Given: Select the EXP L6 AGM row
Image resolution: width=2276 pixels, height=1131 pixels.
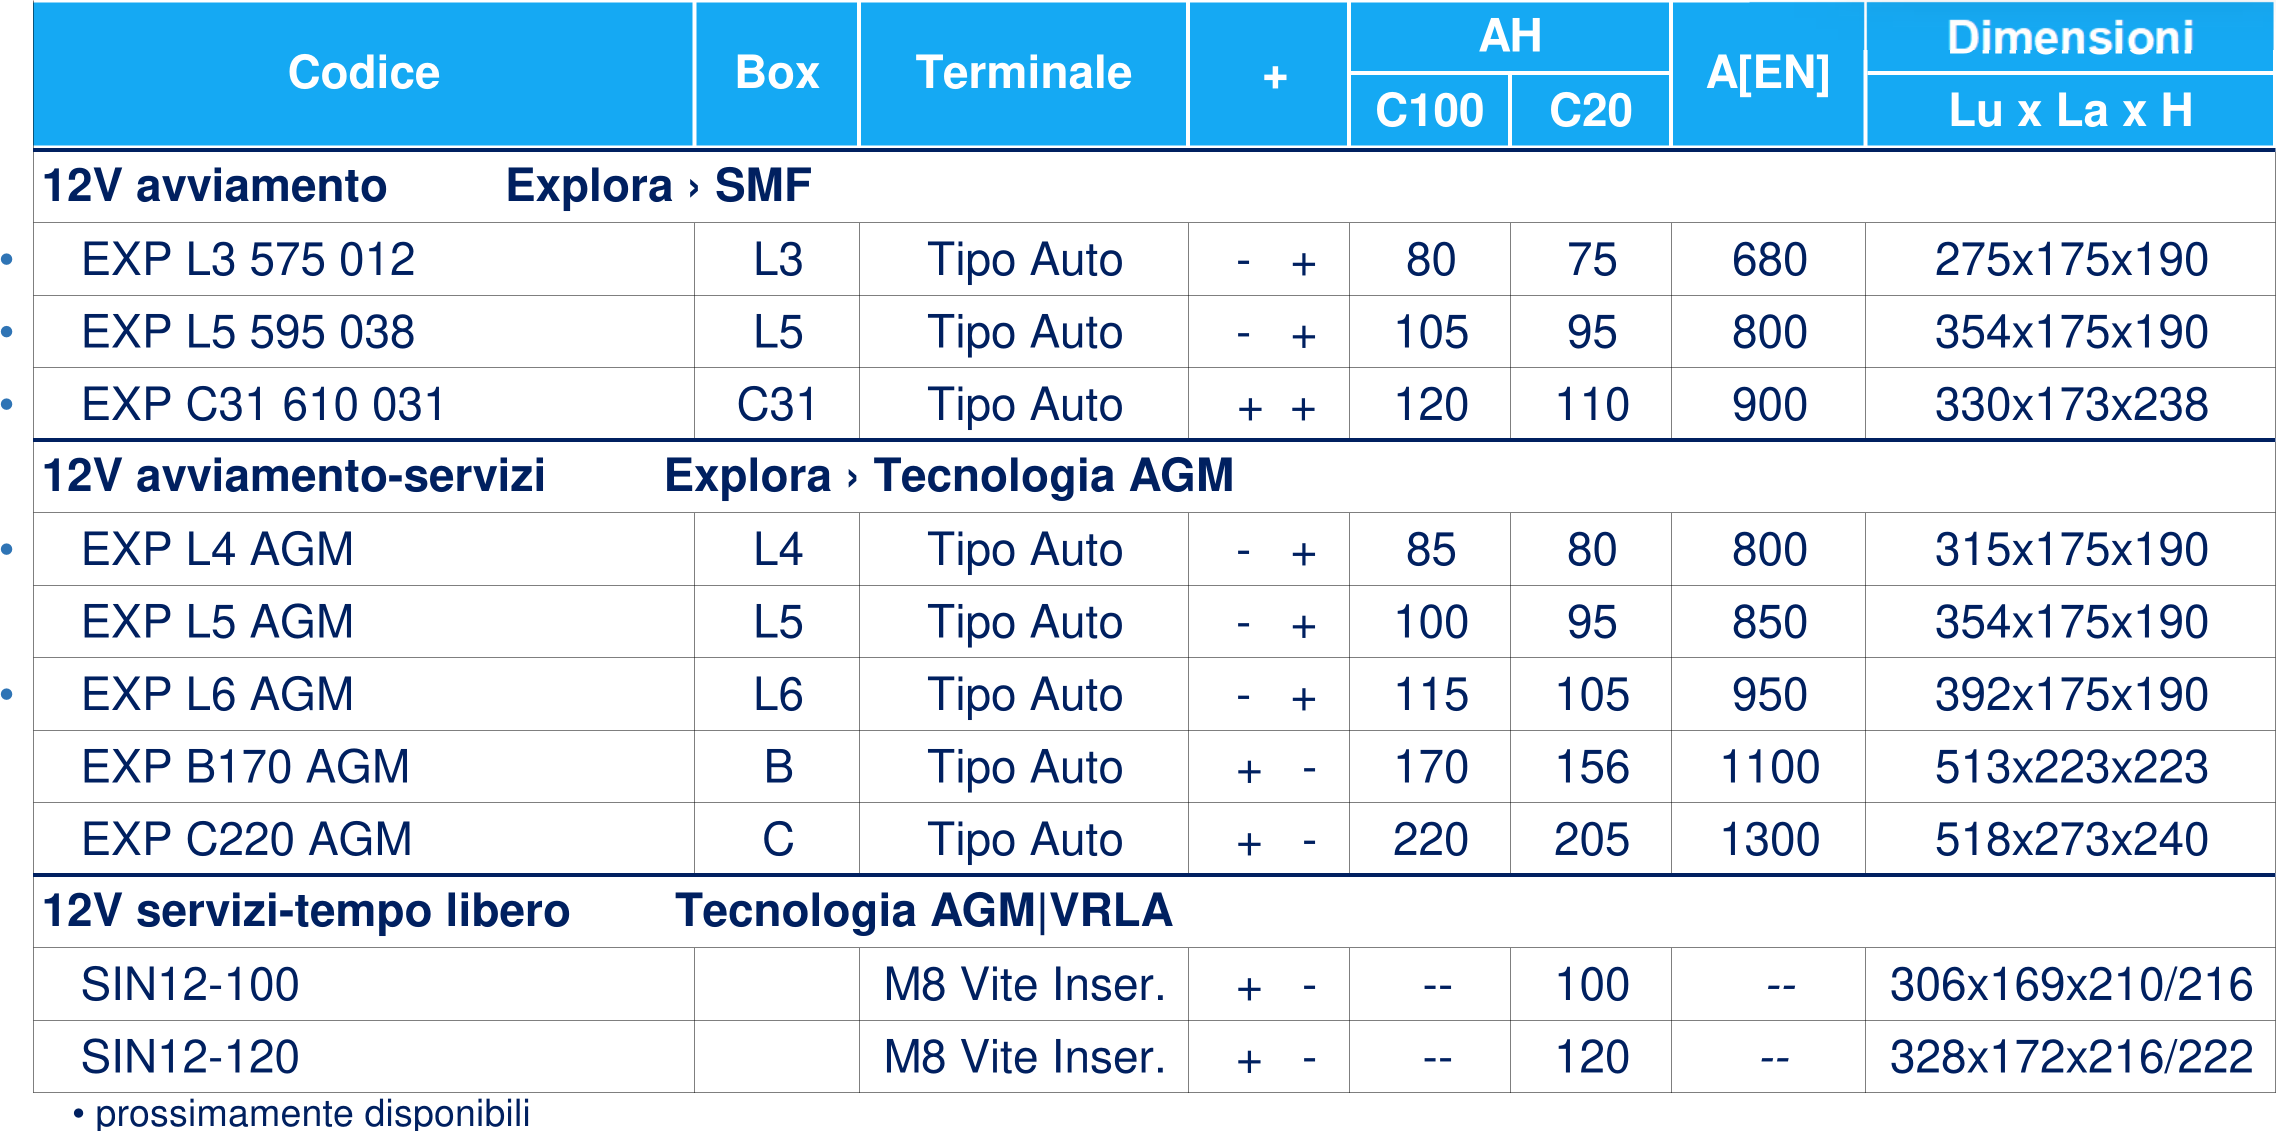Looking at the screenshot, I should click(x=1154, y=694).
